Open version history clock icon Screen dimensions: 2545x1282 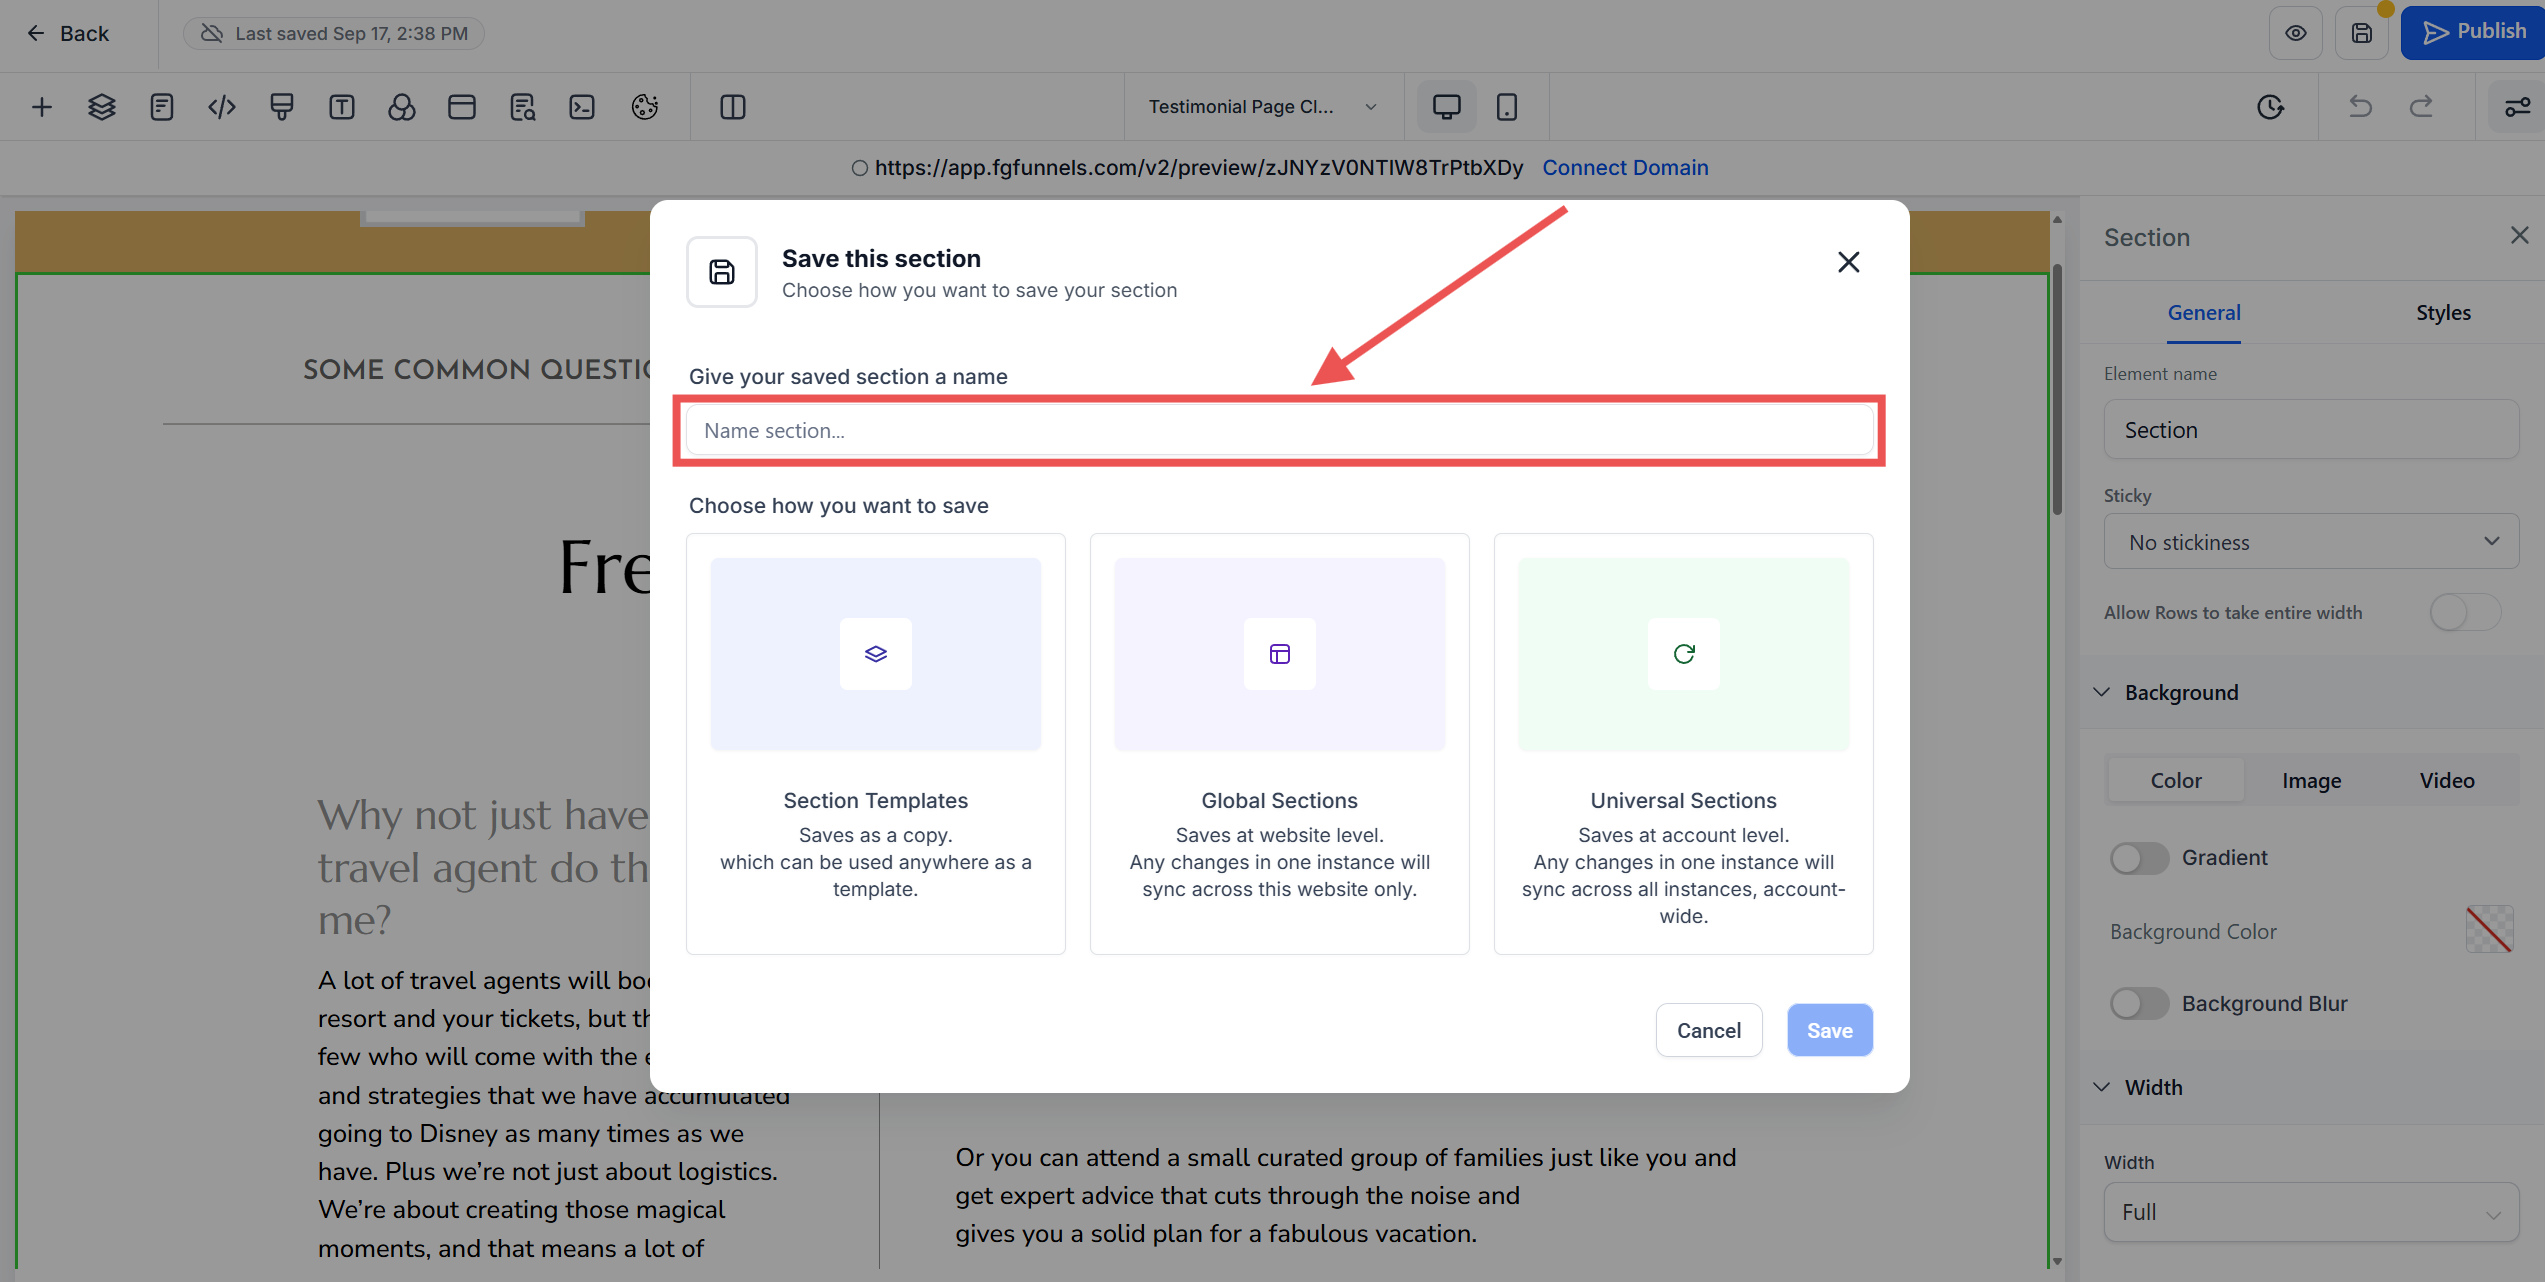click(x=2270, y=107)
